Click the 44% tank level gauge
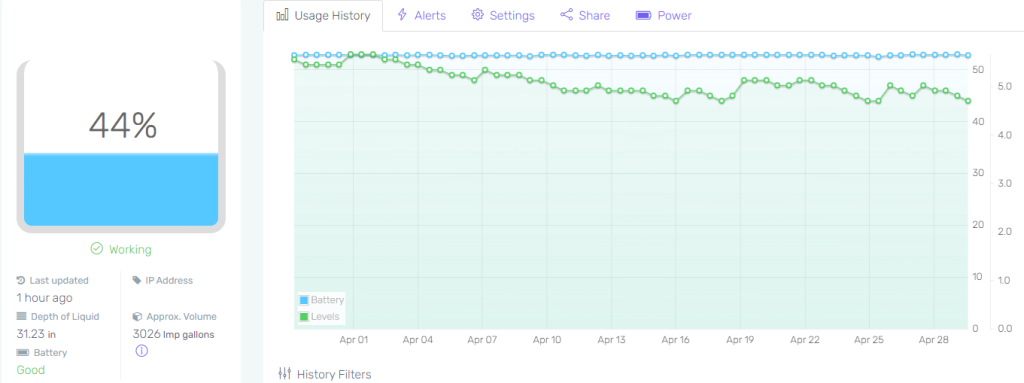The width and height of the screenshot is (1024, 383). tap(121, 146)
